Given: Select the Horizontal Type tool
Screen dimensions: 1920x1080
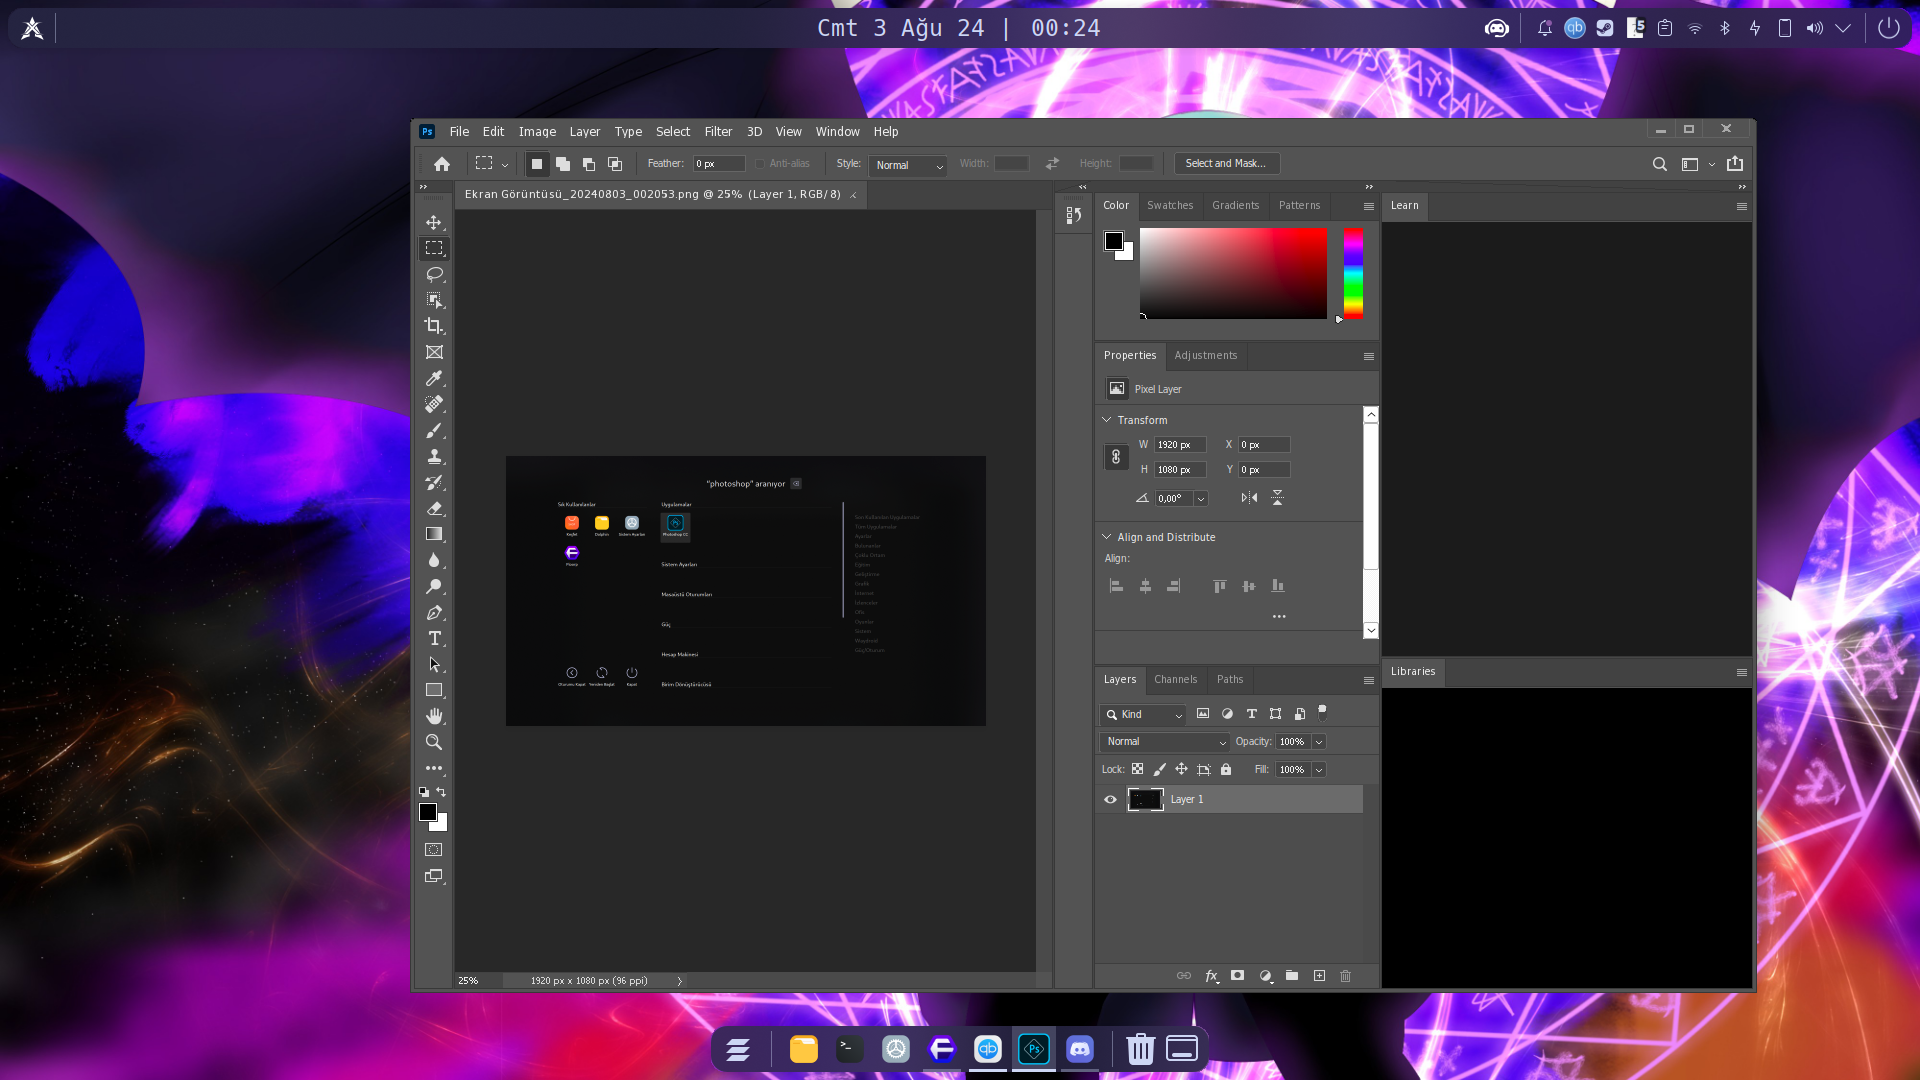Looking at the screenshot, I should (434, 638).
